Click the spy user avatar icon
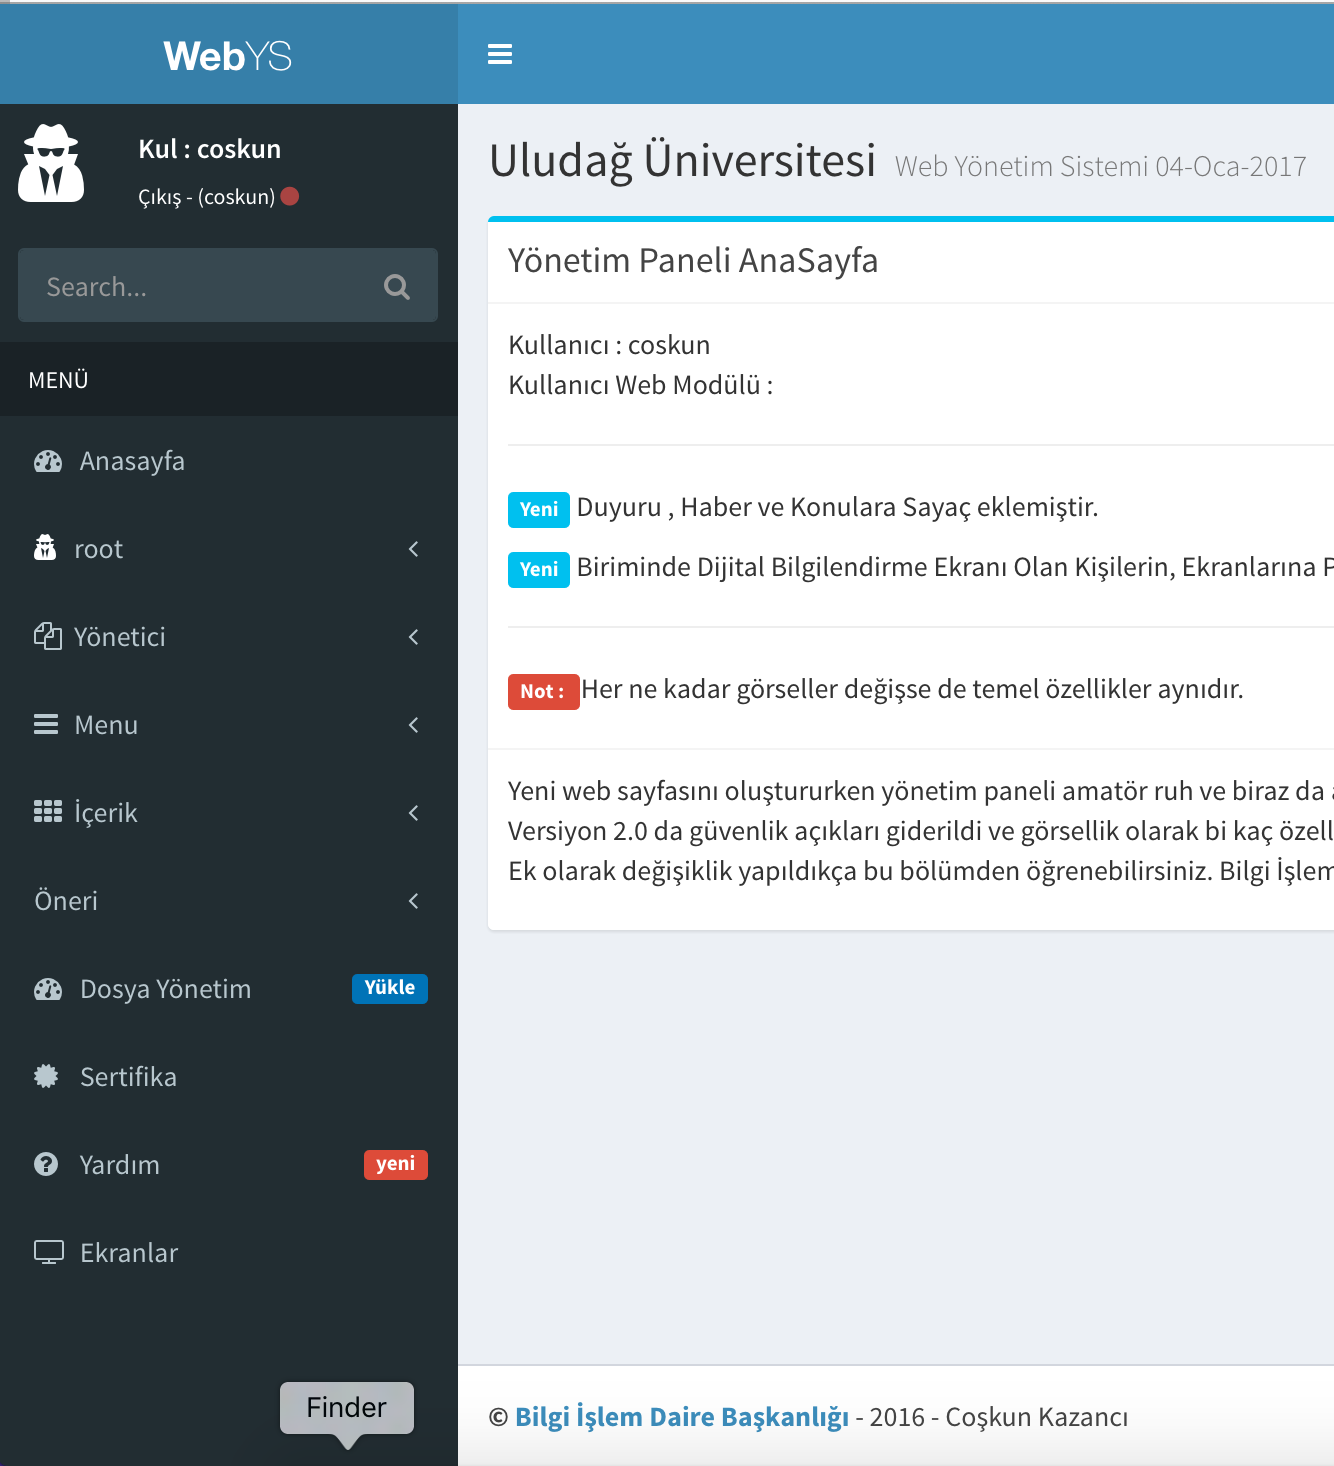The image size is (1334, 1466). point(51,164)
